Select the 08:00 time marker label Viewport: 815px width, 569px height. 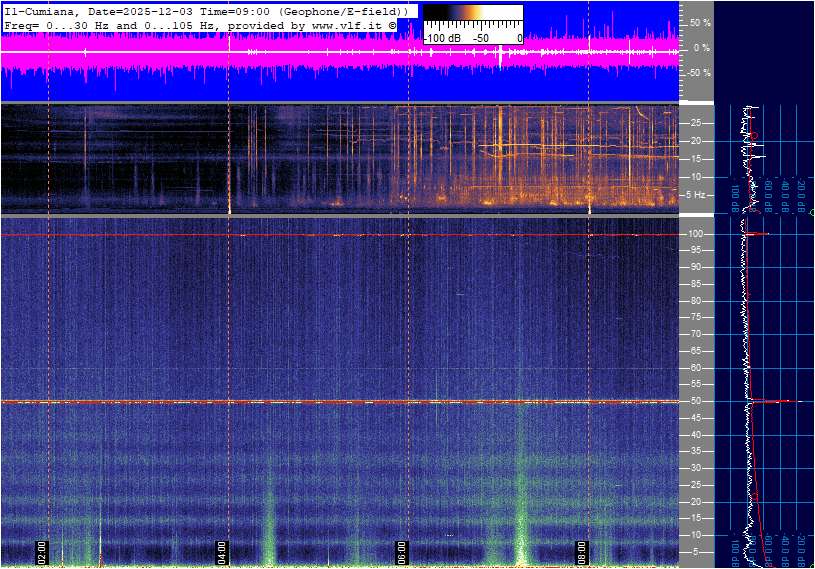pos(582,551)
